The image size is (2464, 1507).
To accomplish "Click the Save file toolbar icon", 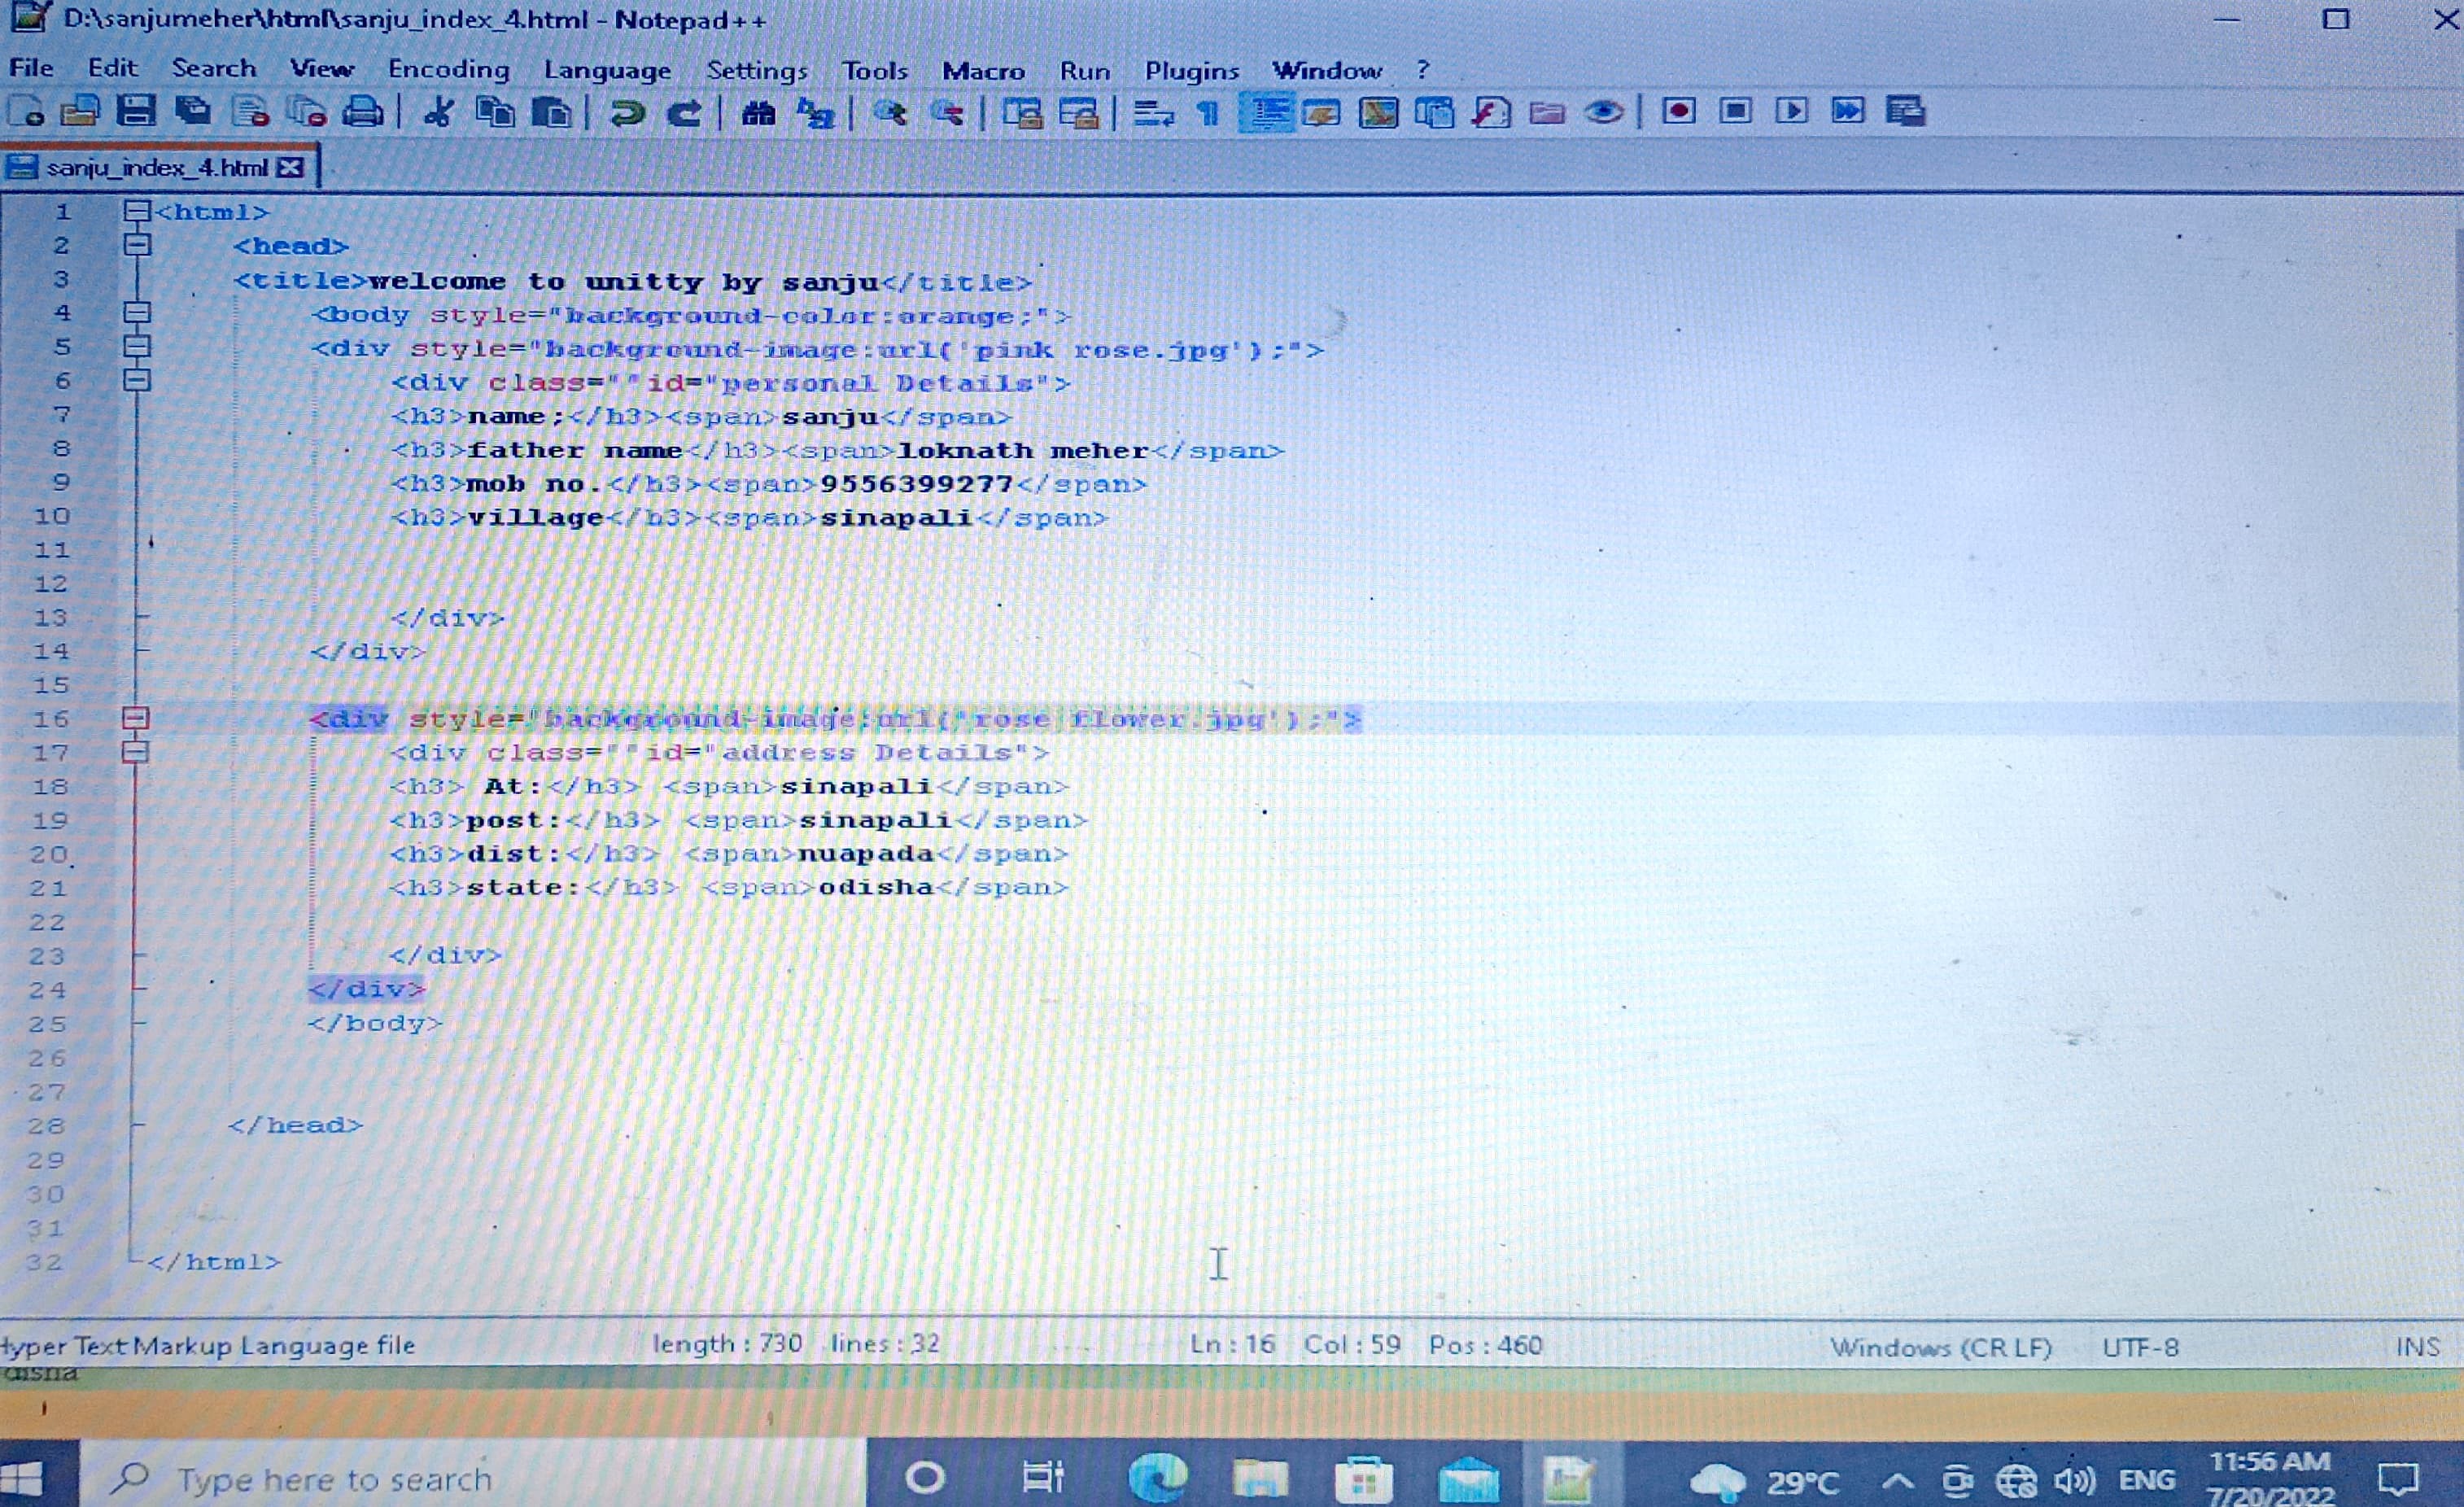I will (136, 112).
